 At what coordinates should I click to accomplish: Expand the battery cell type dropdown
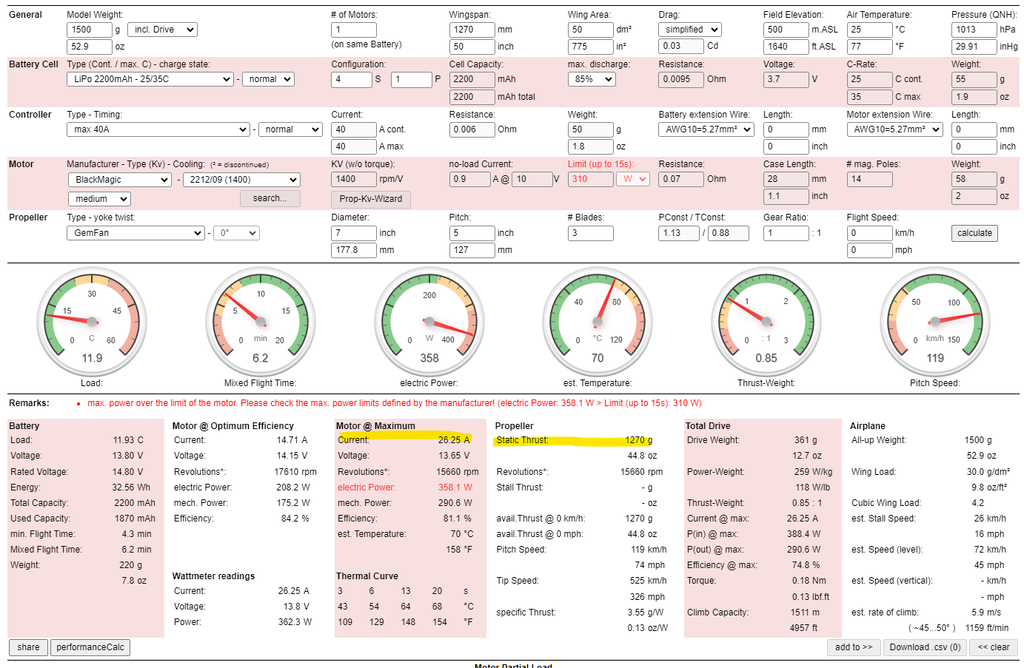150,79
